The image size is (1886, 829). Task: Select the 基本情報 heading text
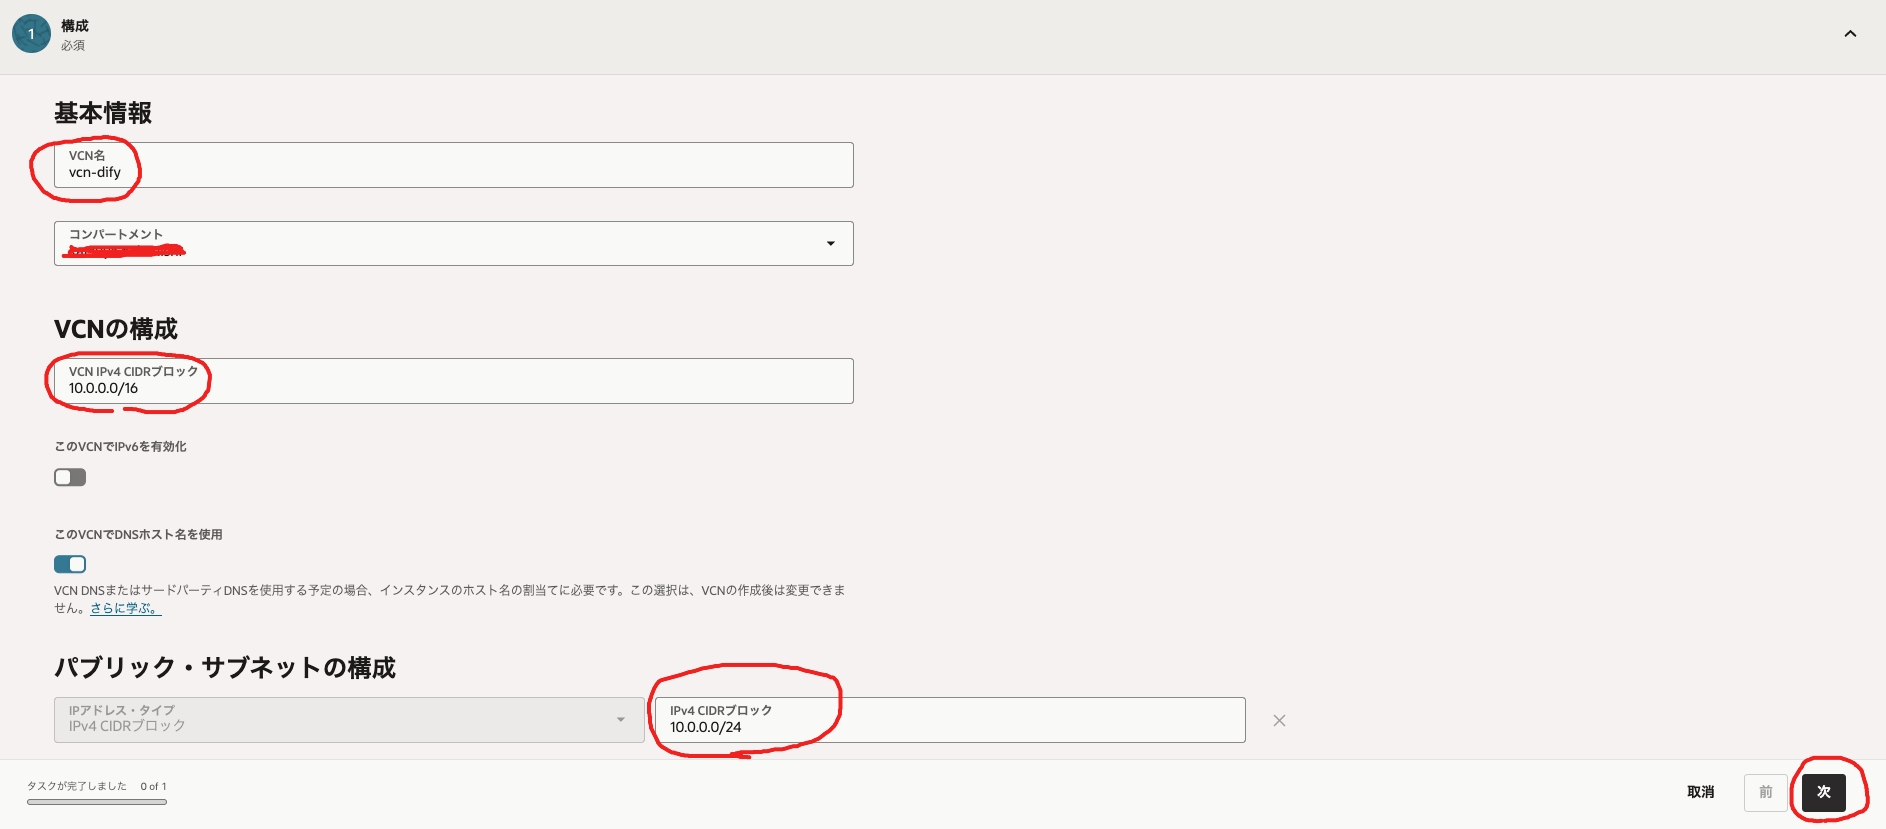[x=103, y=113]
